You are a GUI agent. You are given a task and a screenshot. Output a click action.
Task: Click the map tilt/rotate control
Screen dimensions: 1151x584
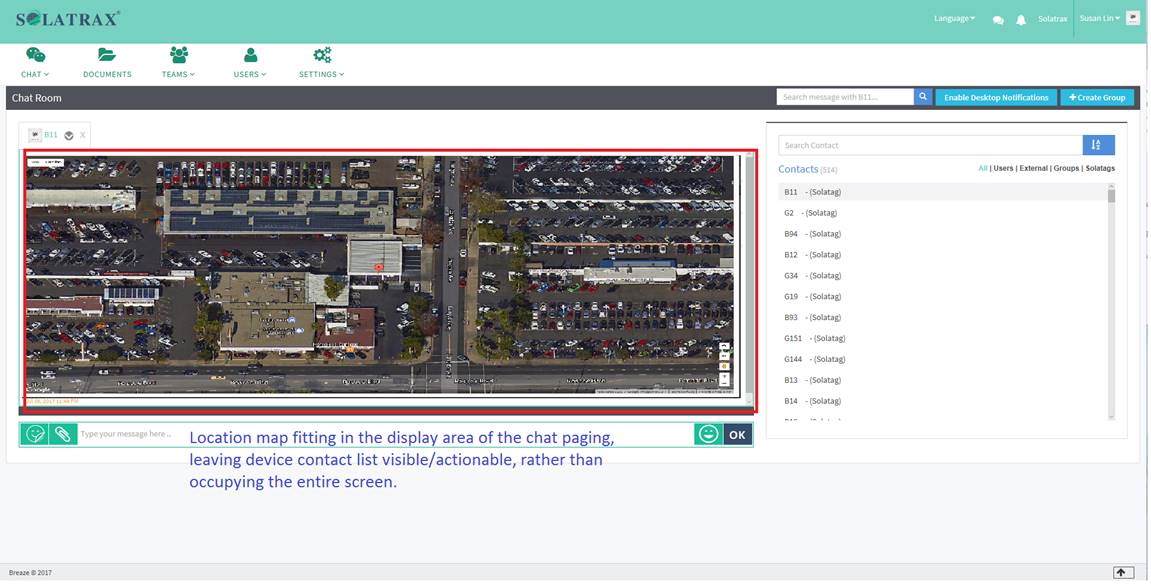pyautogui.click(x=725, y=350)
